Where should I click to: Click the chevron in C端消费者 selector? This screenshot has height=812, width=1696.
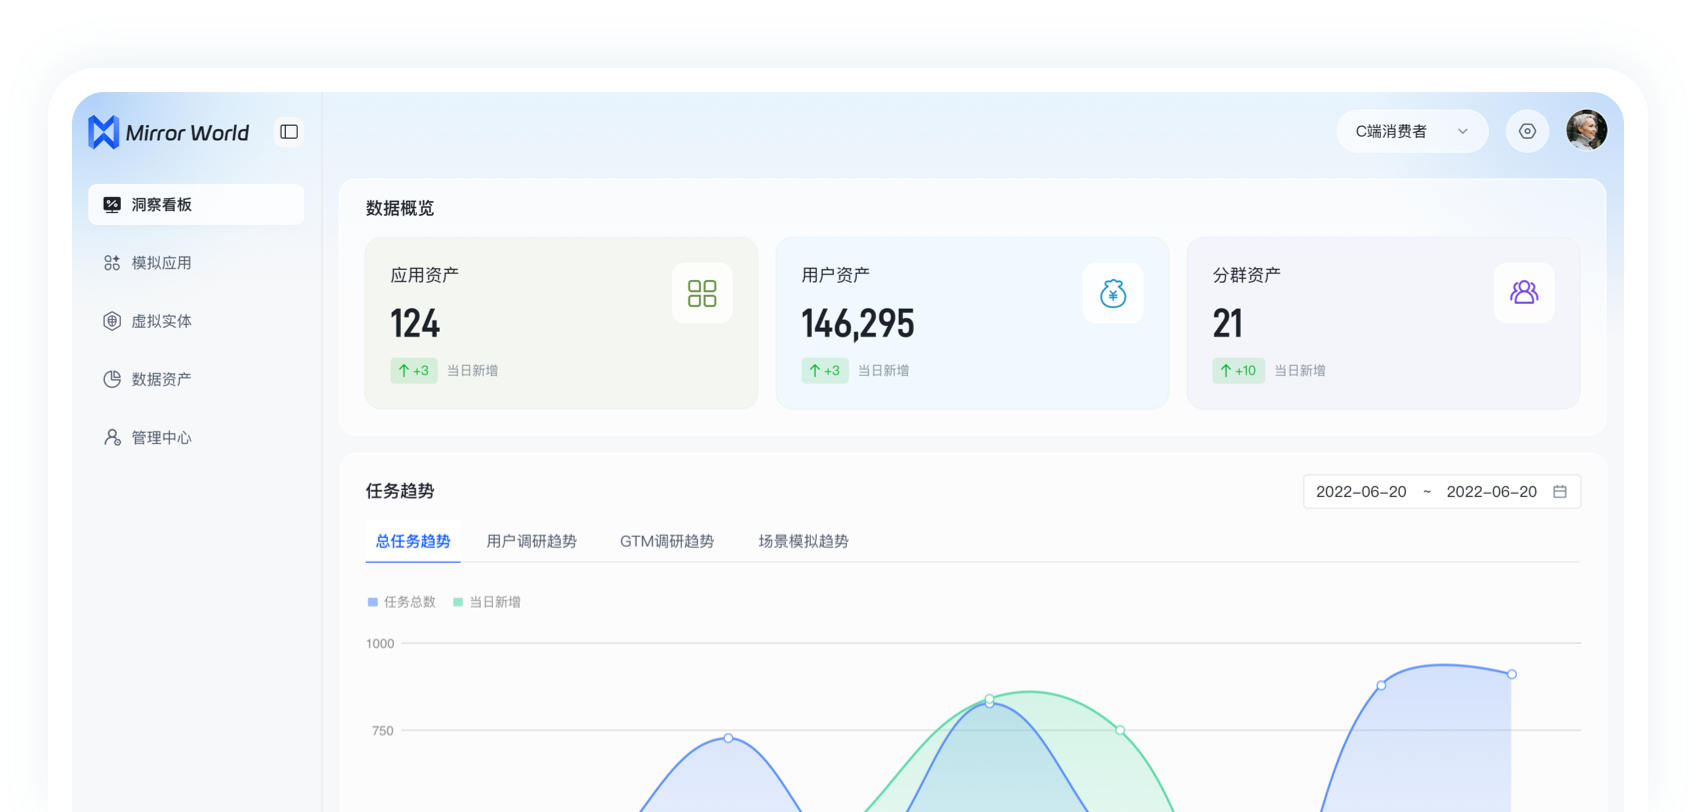[x=1463, y=131]
